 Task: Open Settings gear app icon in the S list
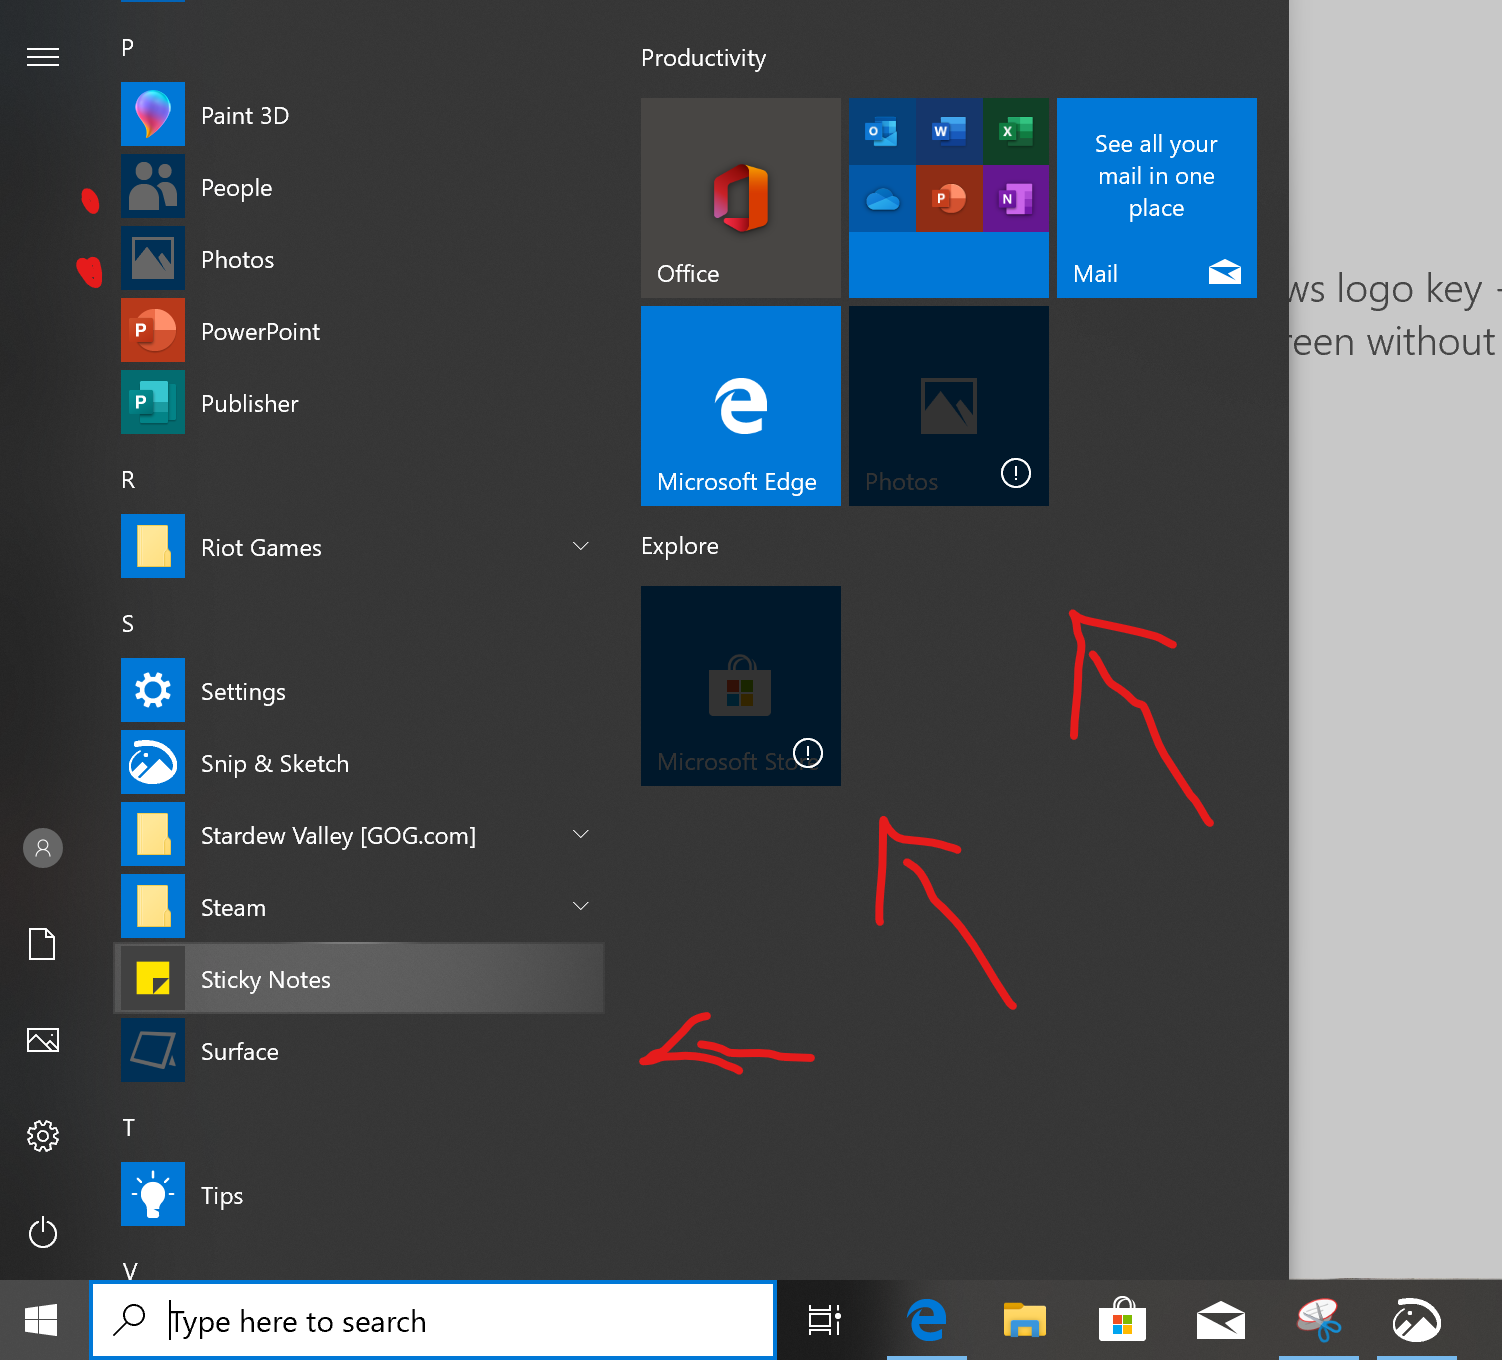(x=153, y=690)
